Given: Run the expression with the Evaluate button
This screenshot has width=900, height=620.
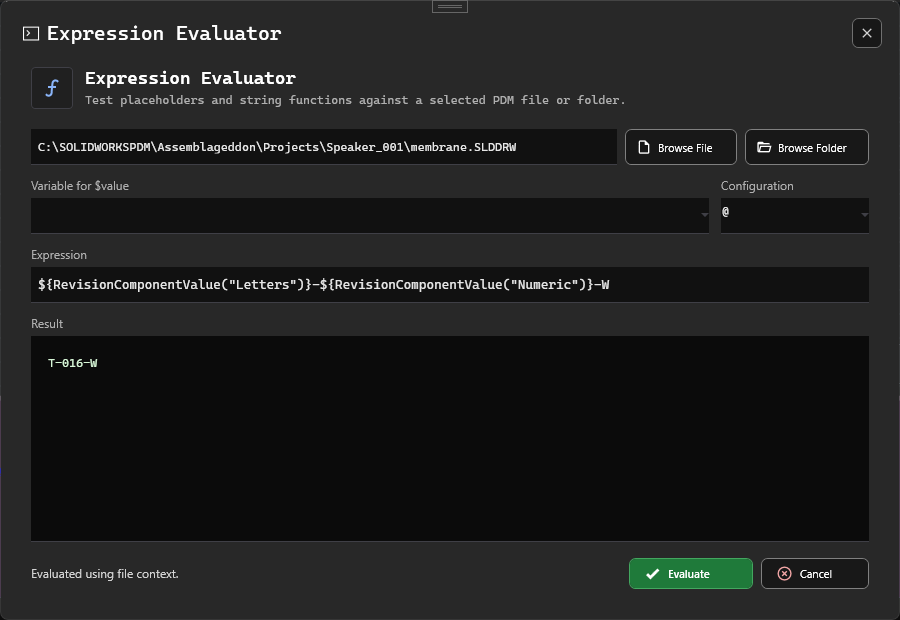Looking at the screenshot, I should point(690,574).
